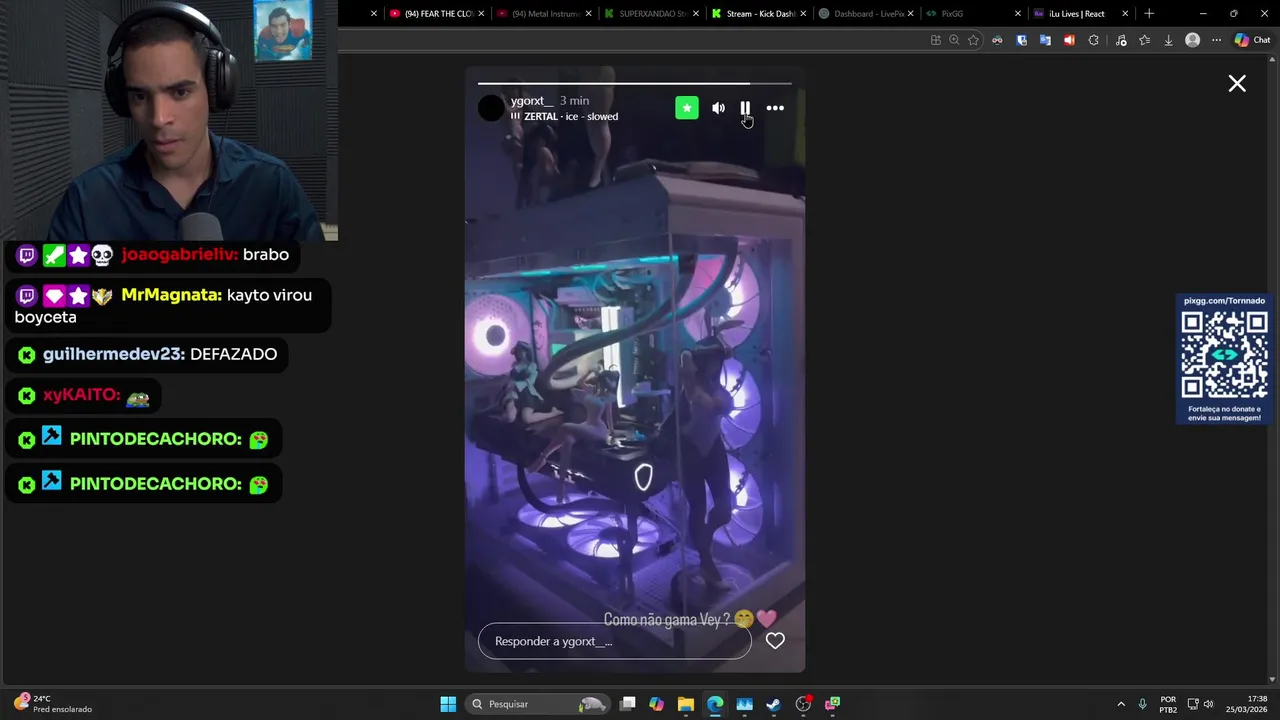Click the xyKAITO chat message
Image resolution: width=1280 pixels, height=720 pixels.
(x=85, y=395)
